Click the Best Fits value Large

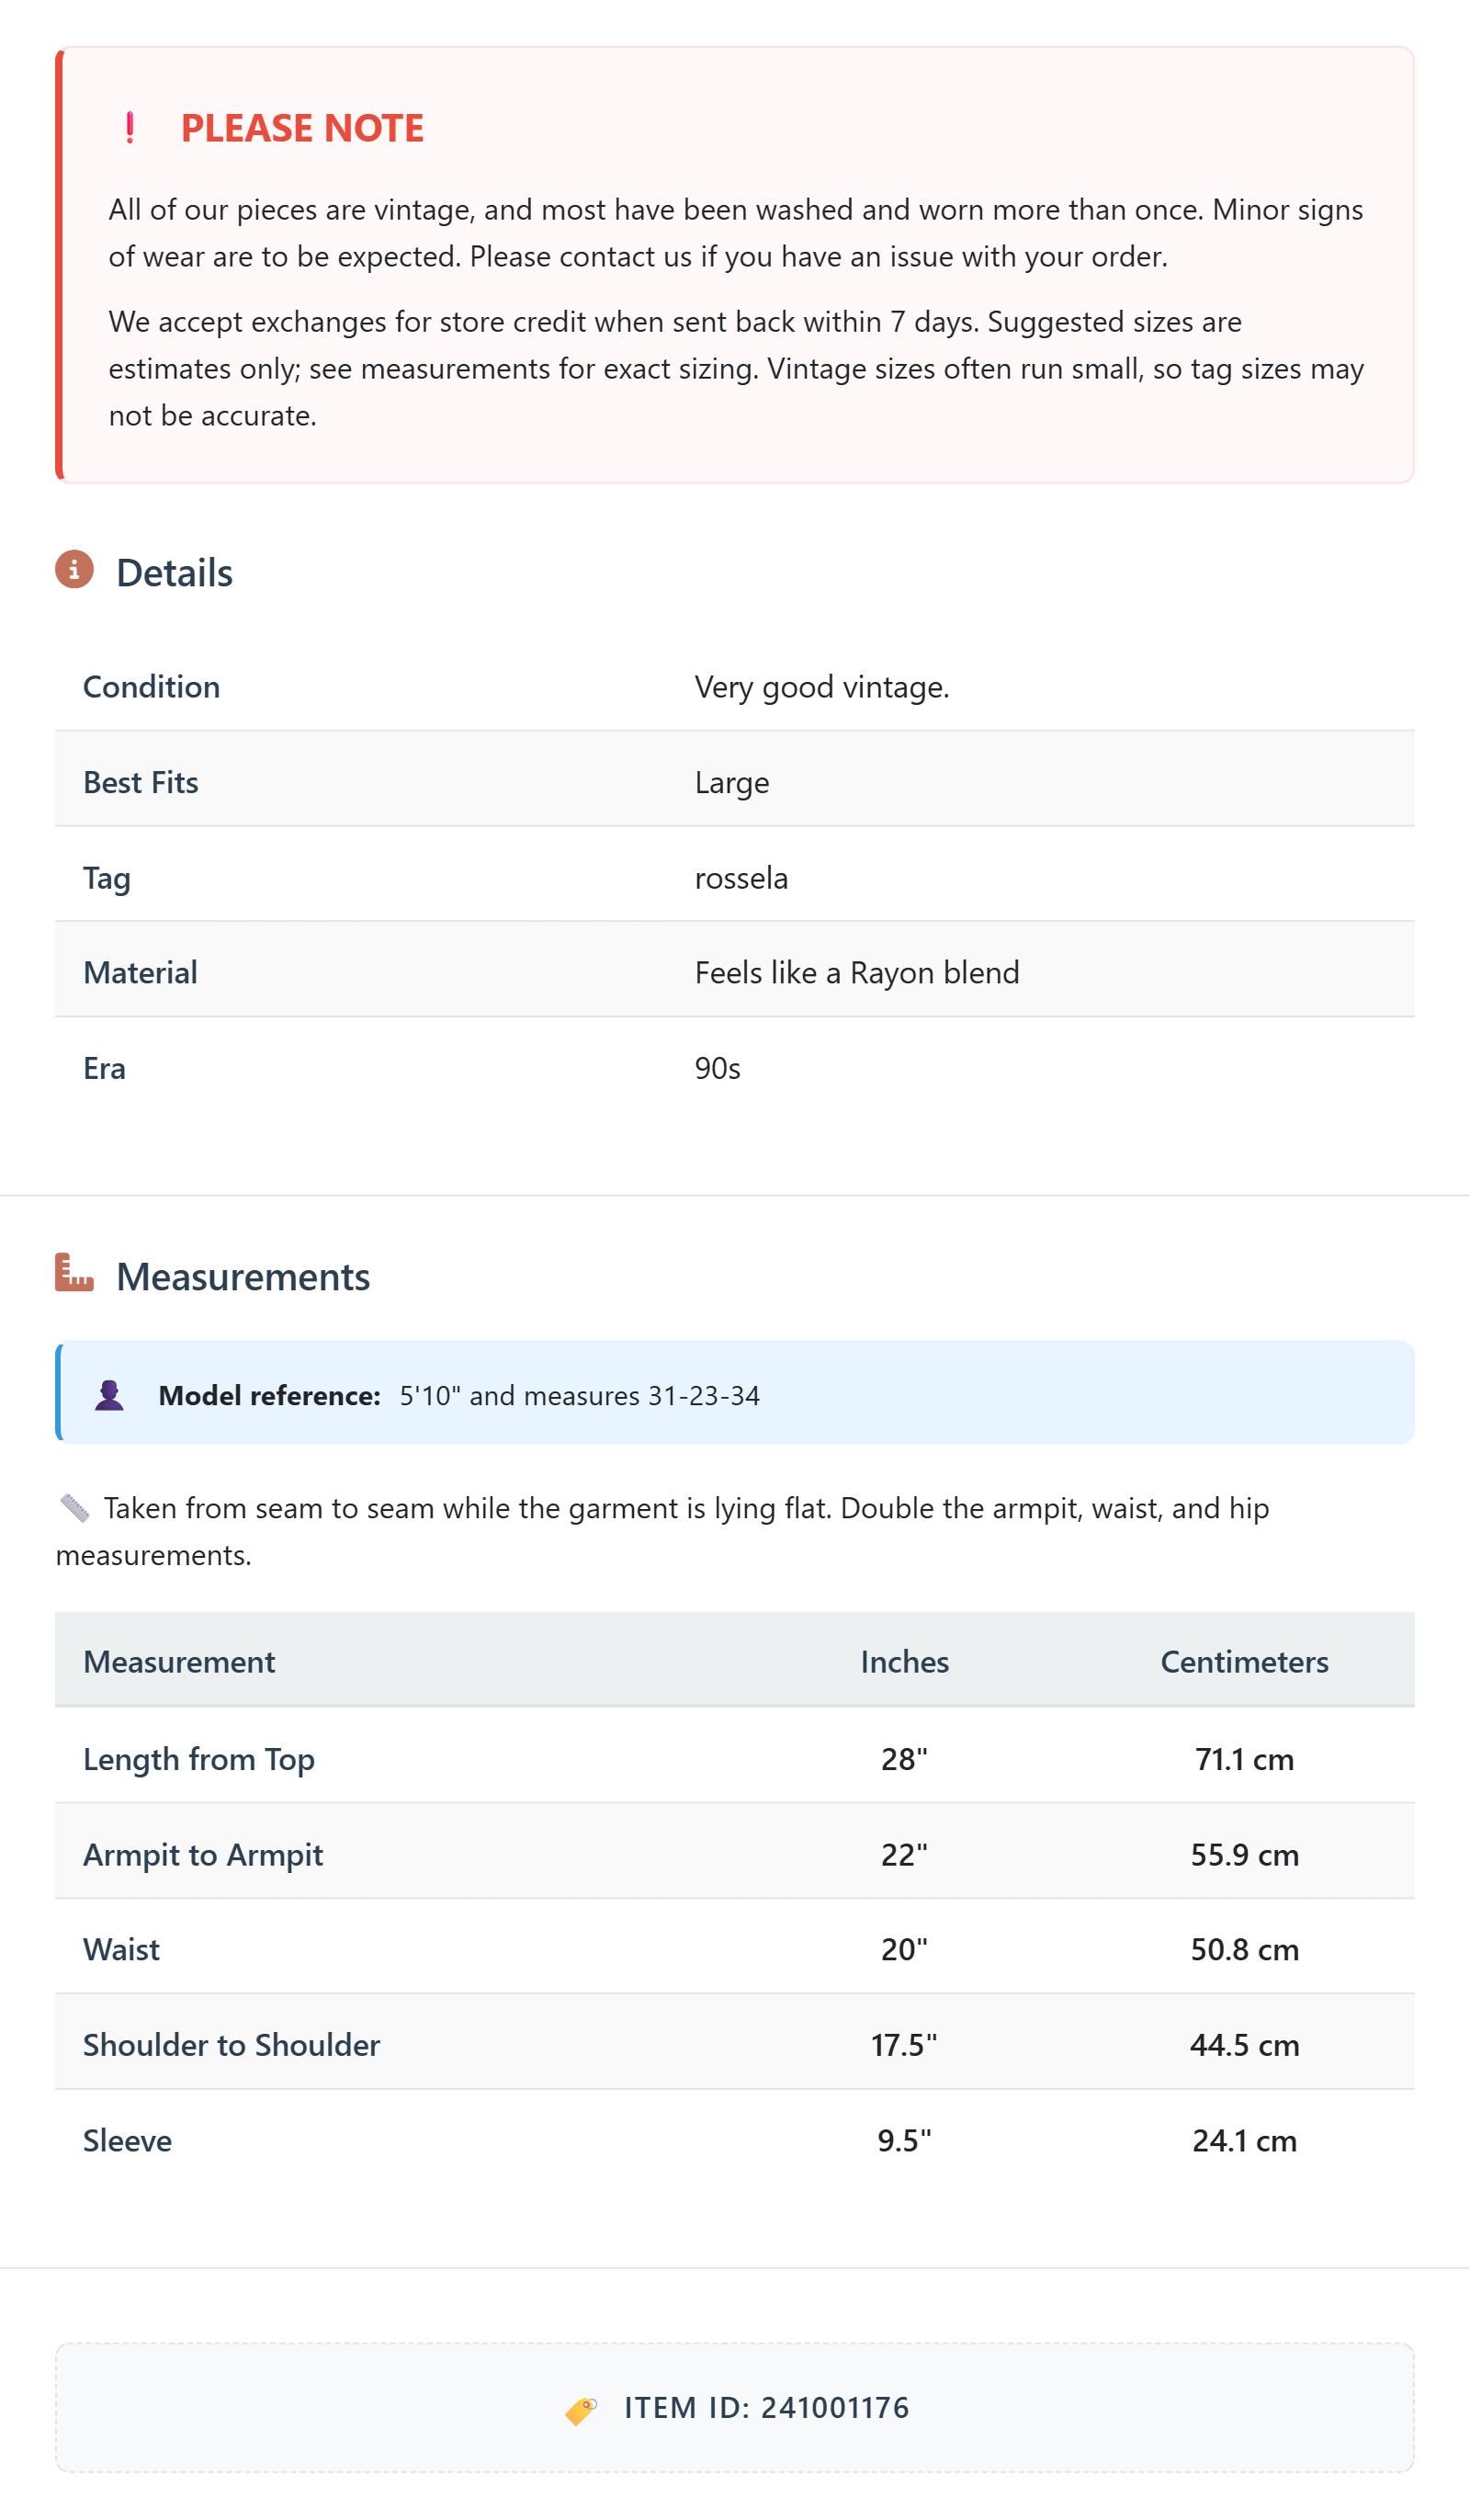[732, 783]
